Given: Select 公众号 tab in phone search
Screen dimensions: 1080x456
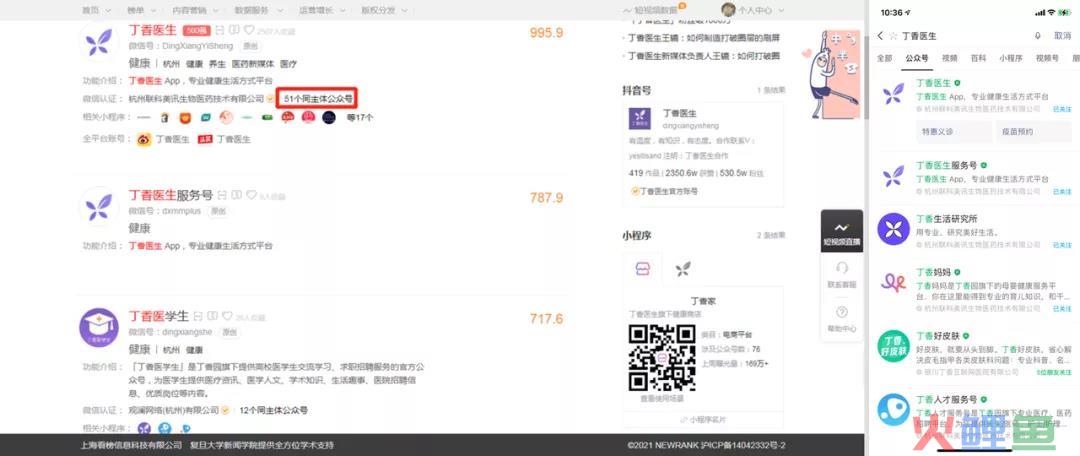Looking at the screenshot, I should (x=917, y=59).
